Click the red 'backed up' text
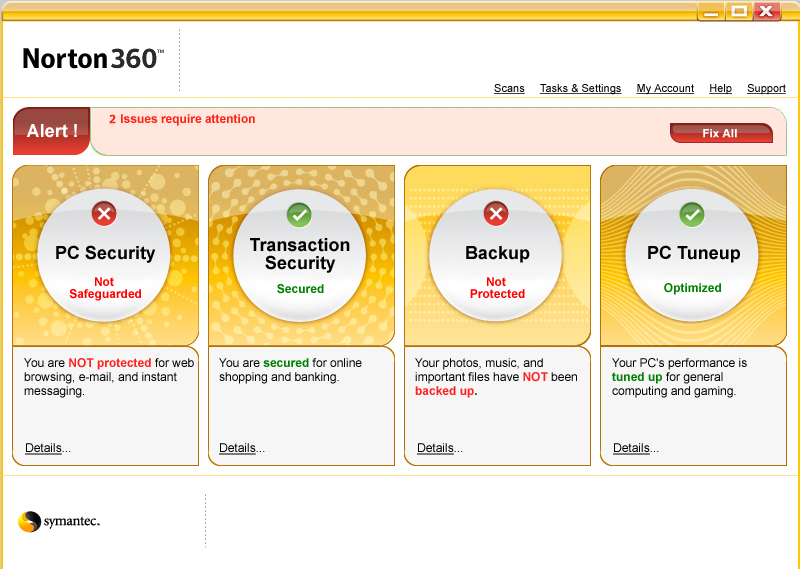 tap(444, 391)
